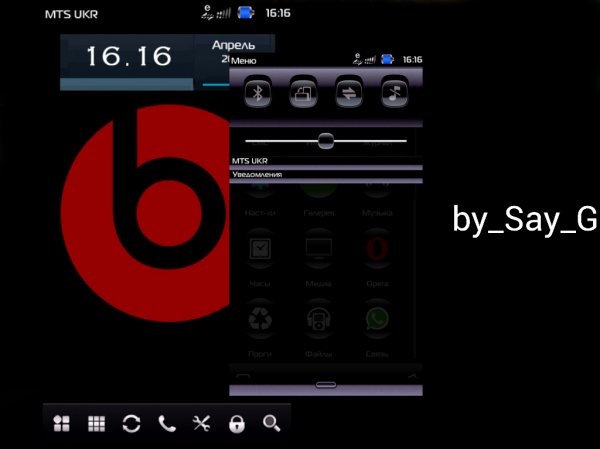Open the Файлы headphones player icon
This screenshot has width=600, height=449.
tap(318, 319)
